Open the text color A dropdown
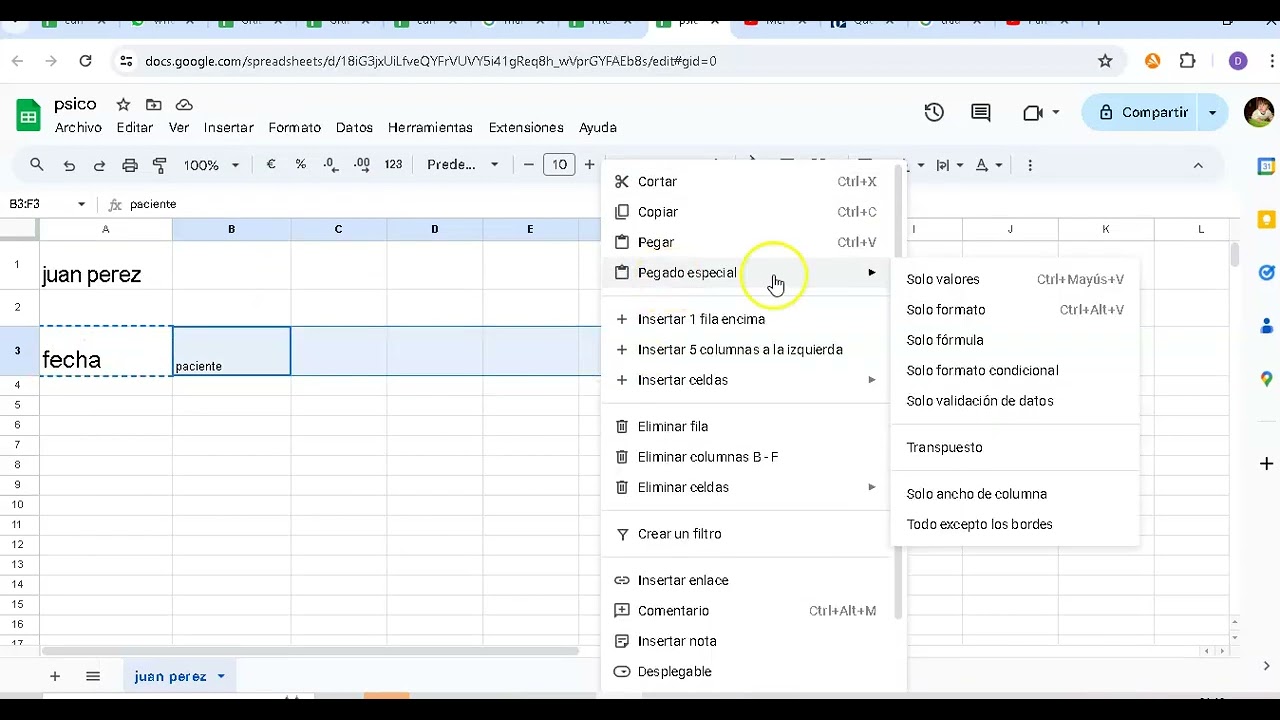This screenshot has height=720, width=1280. pos(988,165)
